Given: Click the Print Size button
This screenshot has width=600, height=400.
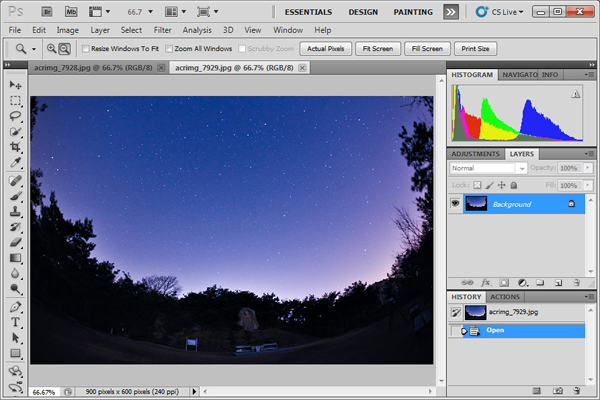Looking at the screenshot, I should [475, 49].
